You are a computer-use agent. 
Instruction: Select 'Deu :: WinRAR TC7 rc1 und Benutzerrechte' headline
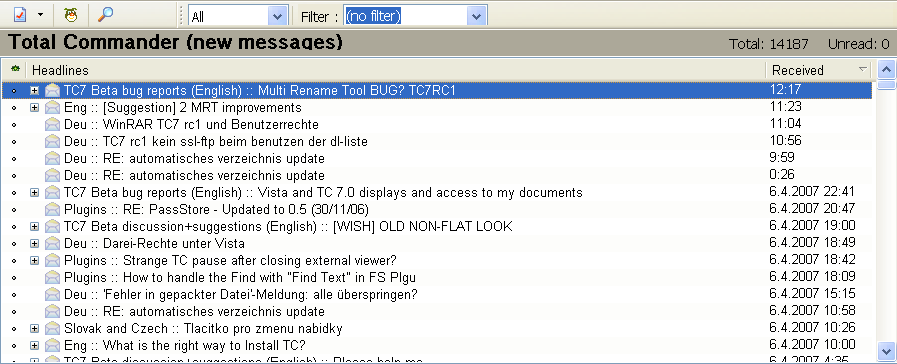[191, 124]
